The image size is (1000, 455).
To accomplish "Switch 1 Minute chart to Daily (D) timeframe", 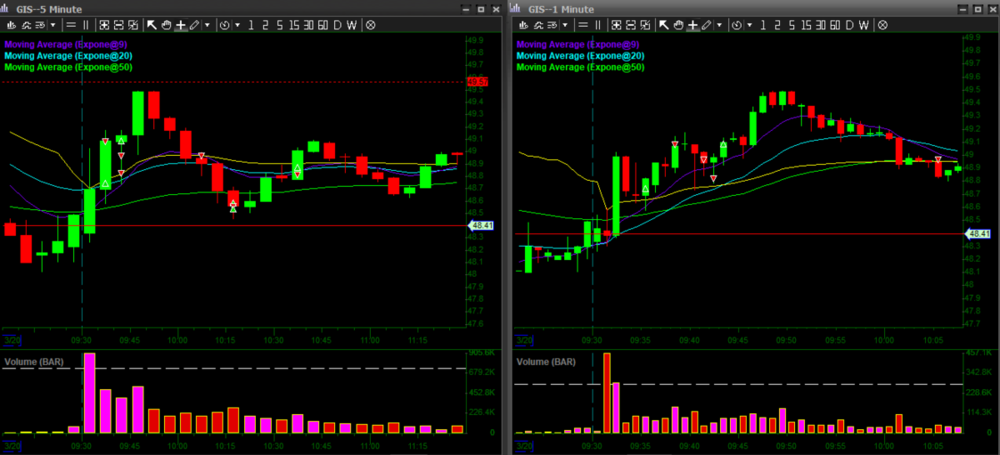I will [x=848, y=24].
